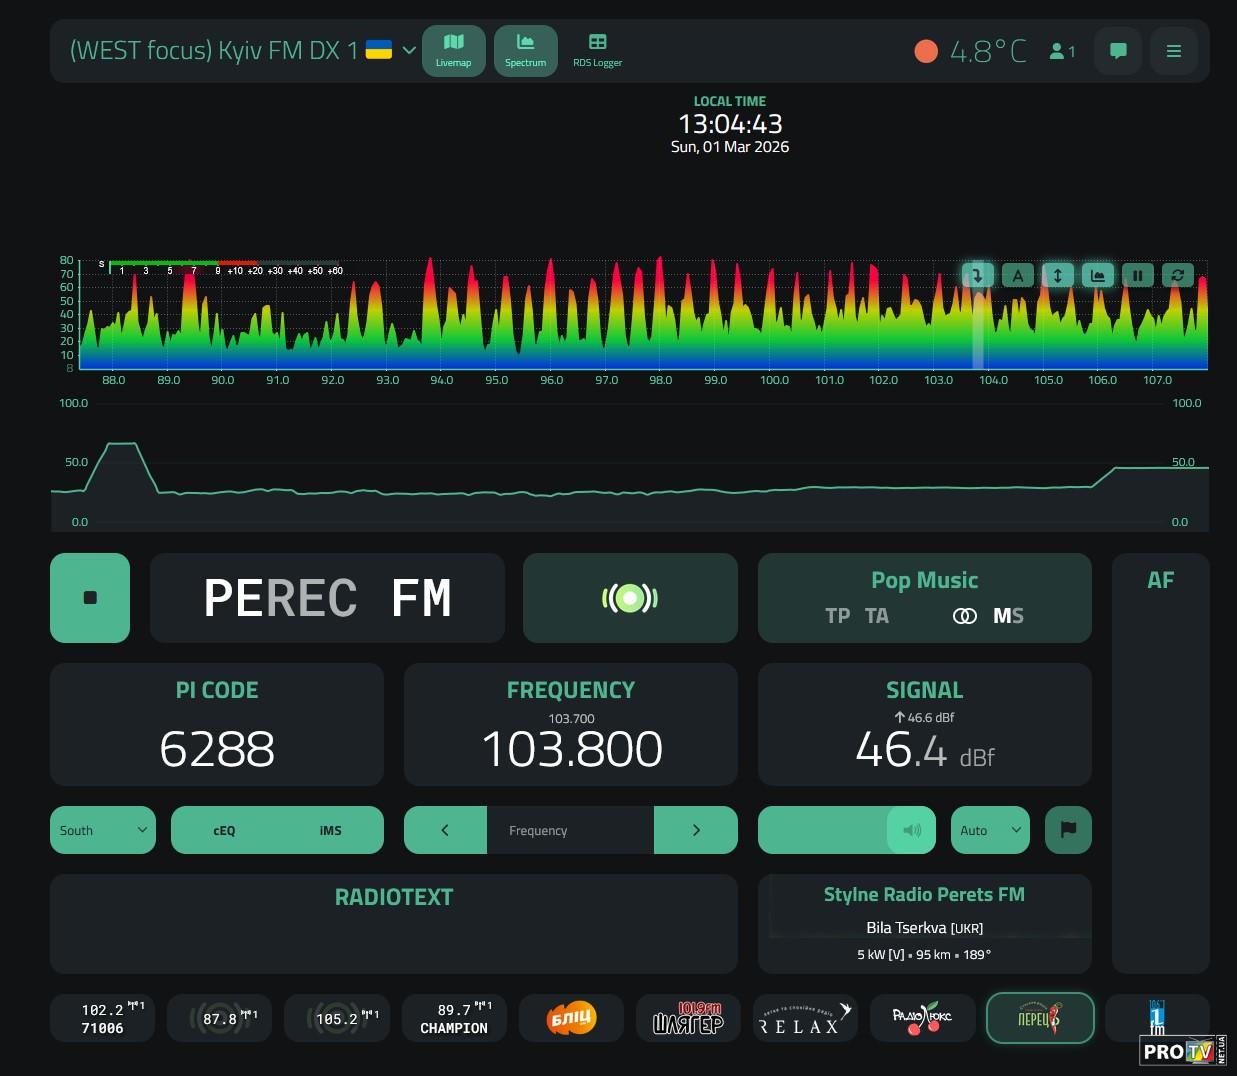Pause the spectrum graph updates
Viewport: 1237px width, 1076px height.
coord(1137,275)
